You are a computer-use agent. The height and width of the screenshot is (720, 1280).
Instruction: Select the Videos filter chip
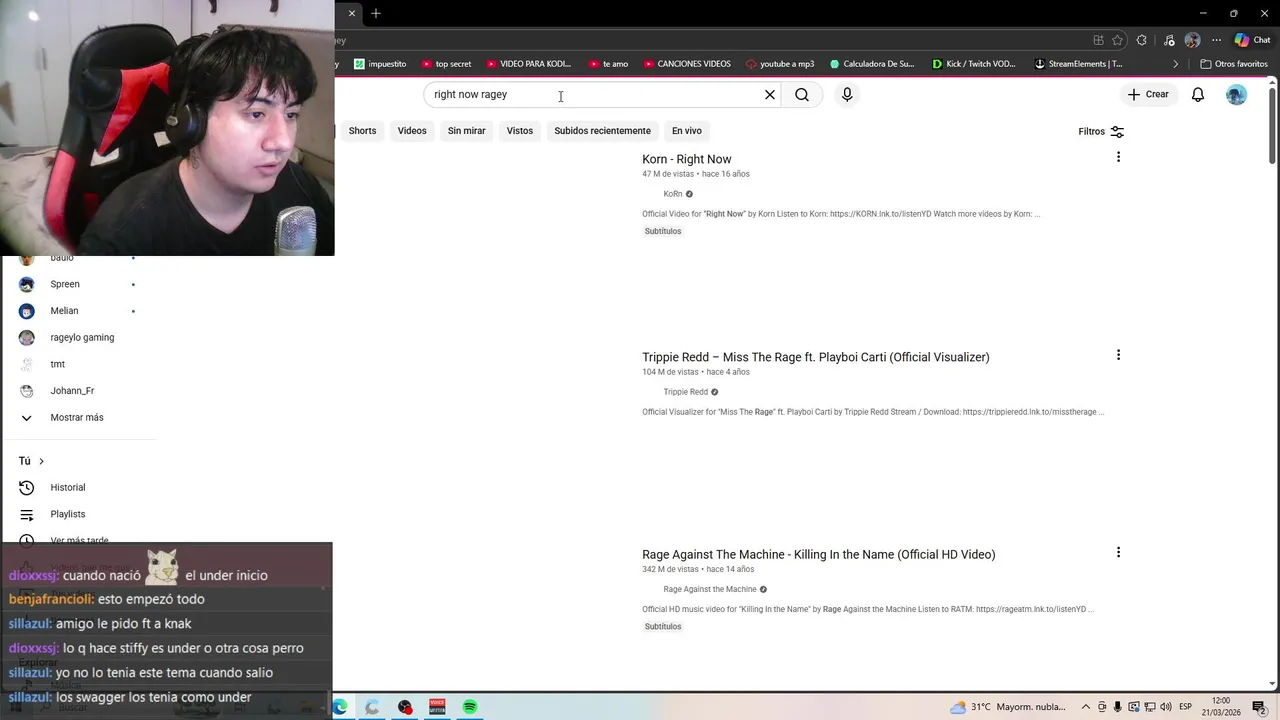point(412,131)
